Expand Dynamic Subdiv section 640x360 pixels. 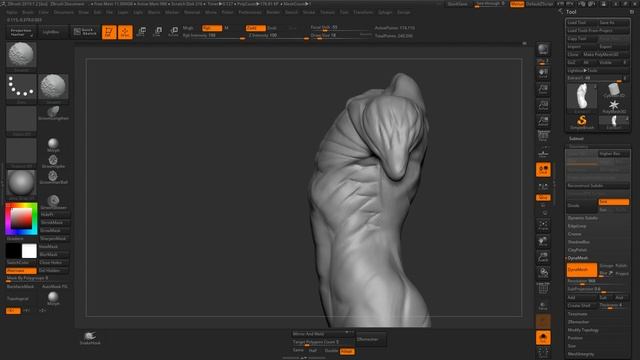[x=582, y=218]
